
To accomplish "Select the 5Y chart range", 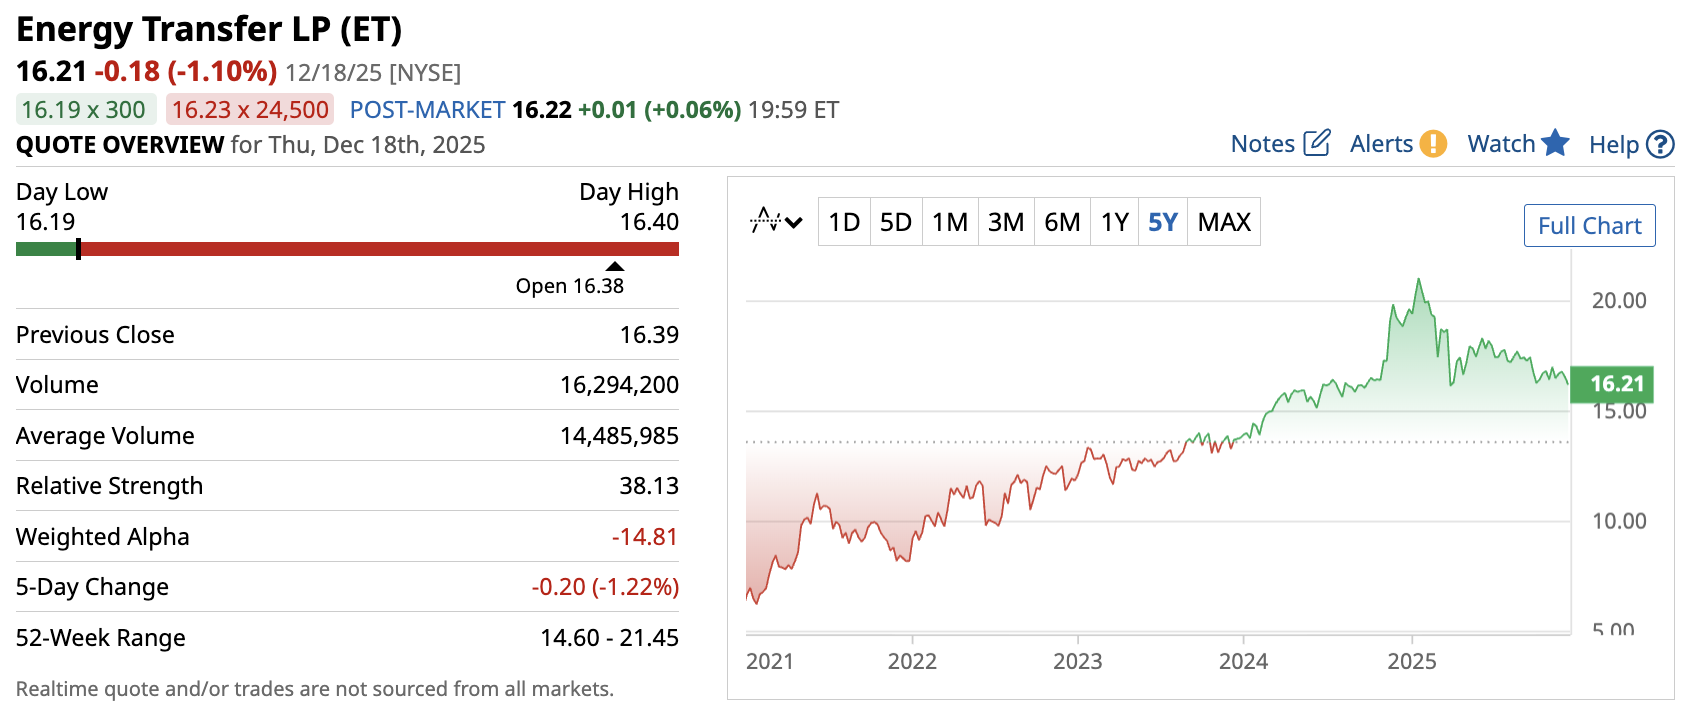I will (x=1163, y=222).
